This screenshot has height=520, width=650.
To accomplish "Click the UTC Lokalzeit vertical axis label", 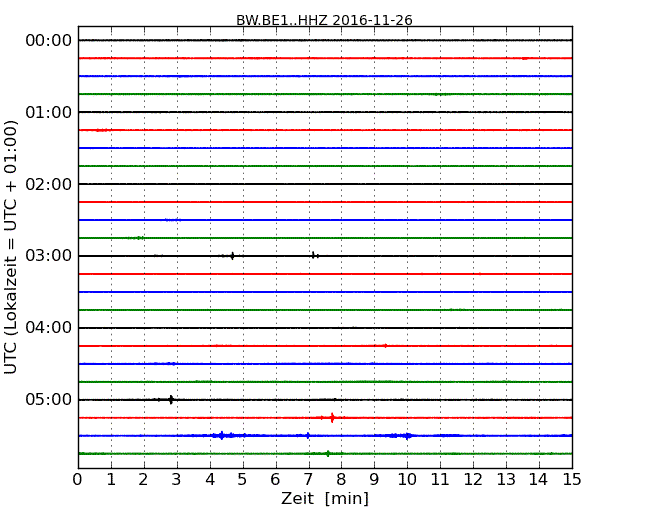I will 11,247.
